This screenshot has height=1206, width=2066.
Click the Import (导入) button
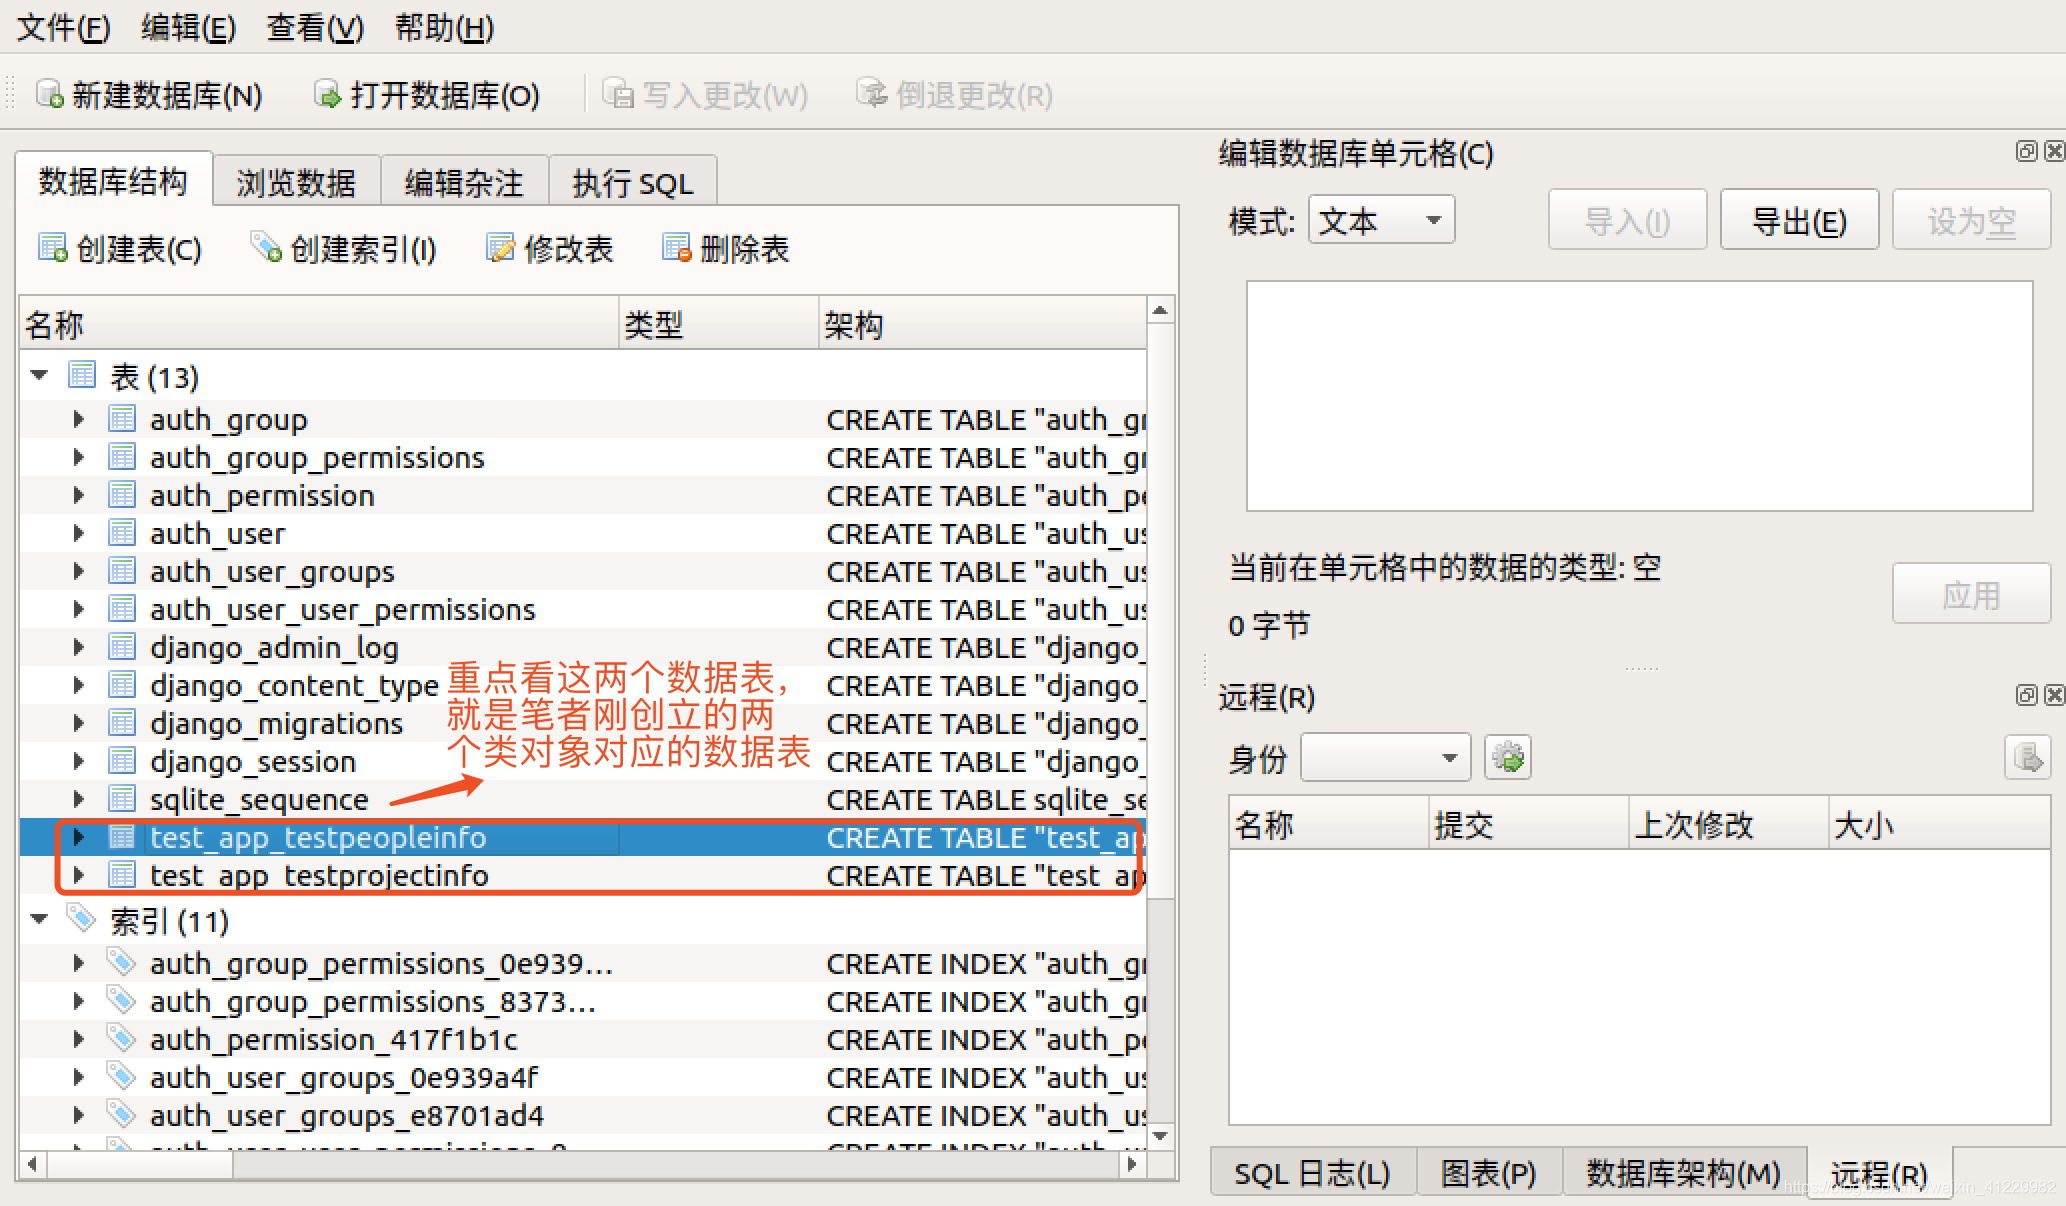[x=1627, y=220]
